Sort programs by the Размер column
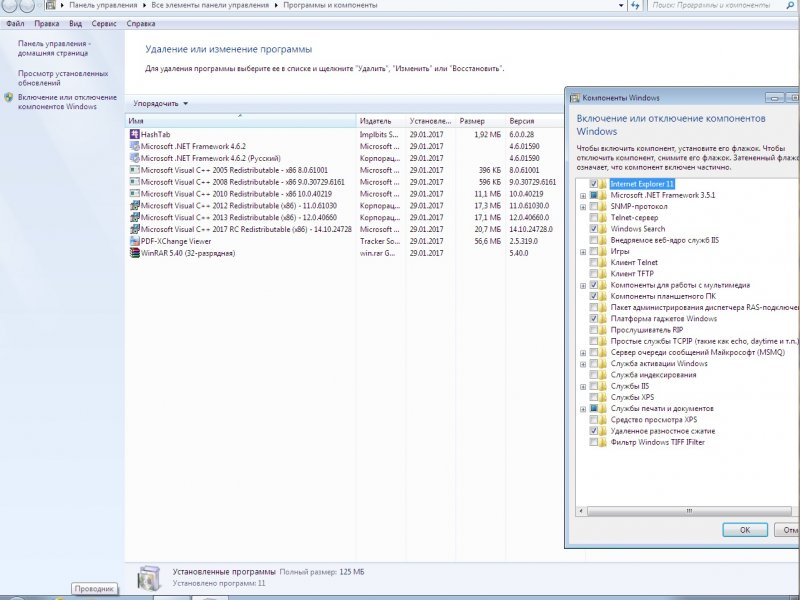The image size is (800, 600). coord(480,121)
